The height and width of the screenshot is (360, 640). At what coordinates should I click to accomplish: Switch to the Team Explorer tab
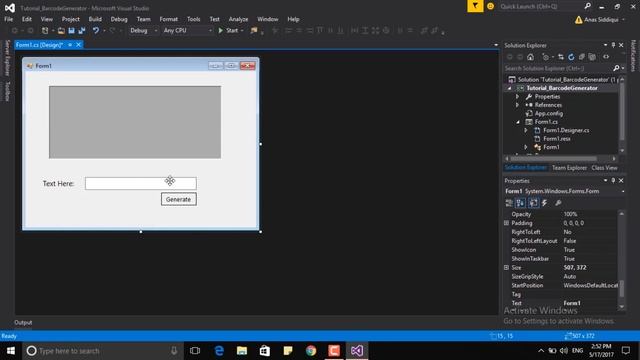[569, 168]
